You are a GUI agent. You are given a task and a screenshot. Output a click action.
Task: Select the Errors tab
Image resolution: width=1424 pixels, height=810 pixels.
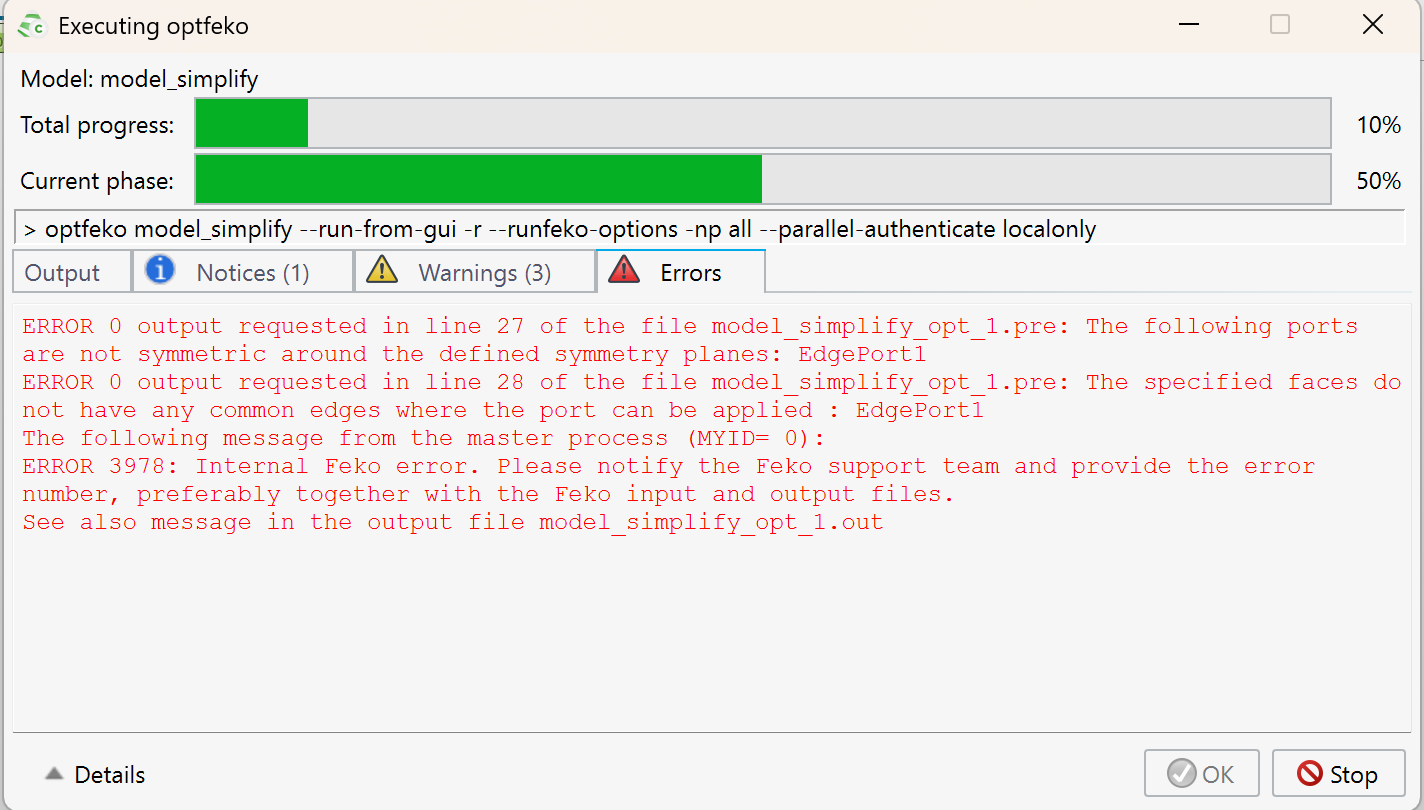tap(681, 272)
